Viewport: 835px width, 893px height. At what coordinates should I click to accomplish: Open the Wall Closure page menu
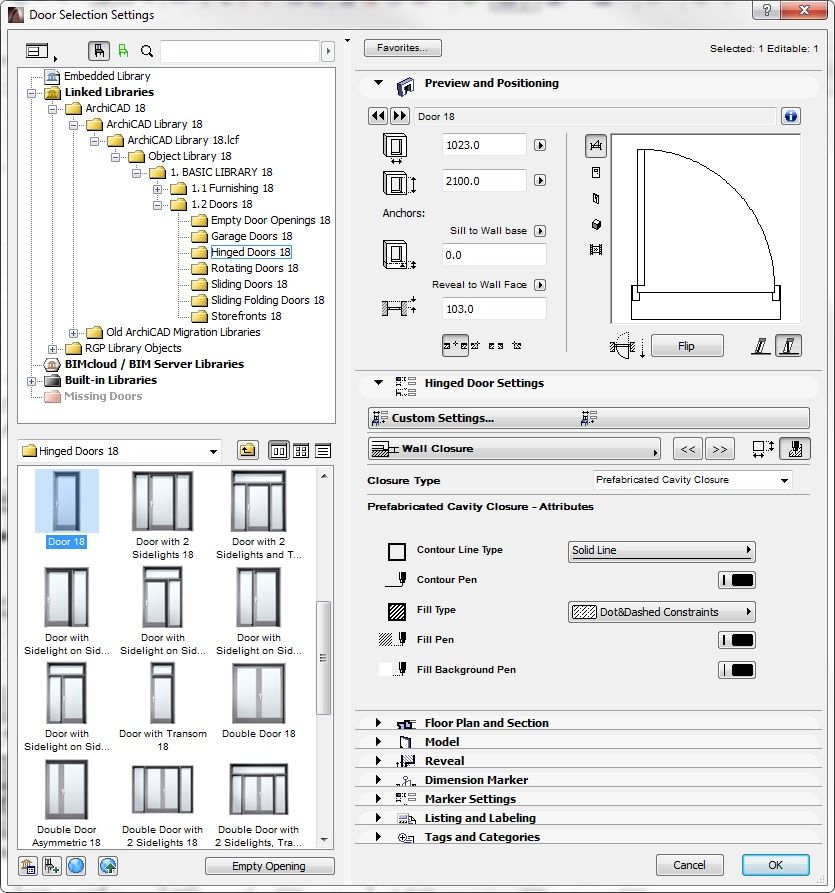pos(514,449)
